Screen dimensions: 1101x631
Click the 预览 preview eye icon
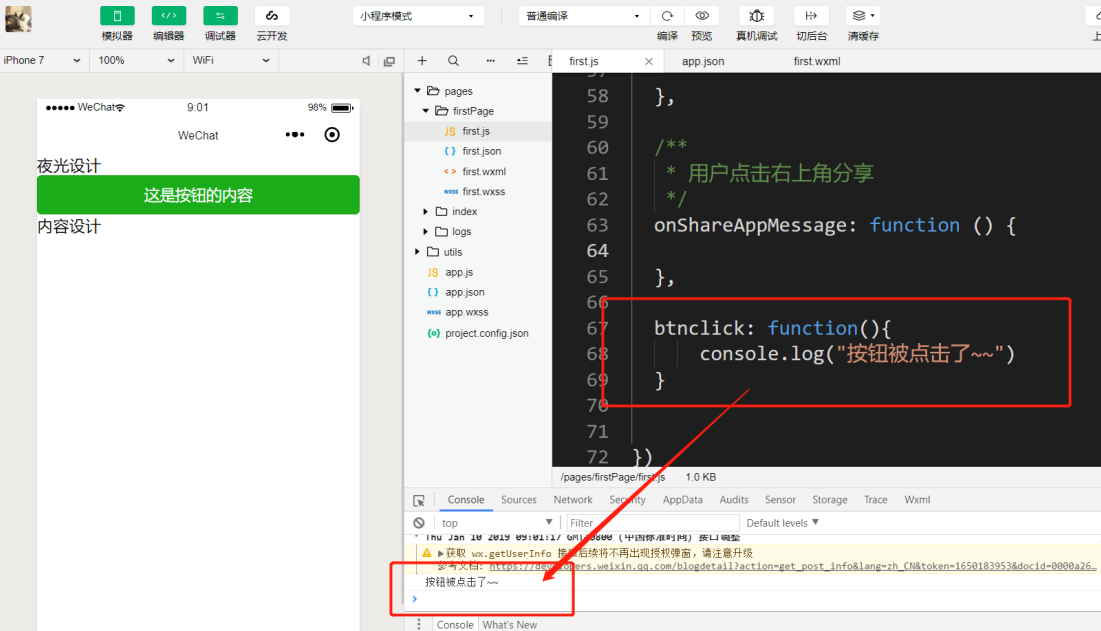tap(701, 15)
